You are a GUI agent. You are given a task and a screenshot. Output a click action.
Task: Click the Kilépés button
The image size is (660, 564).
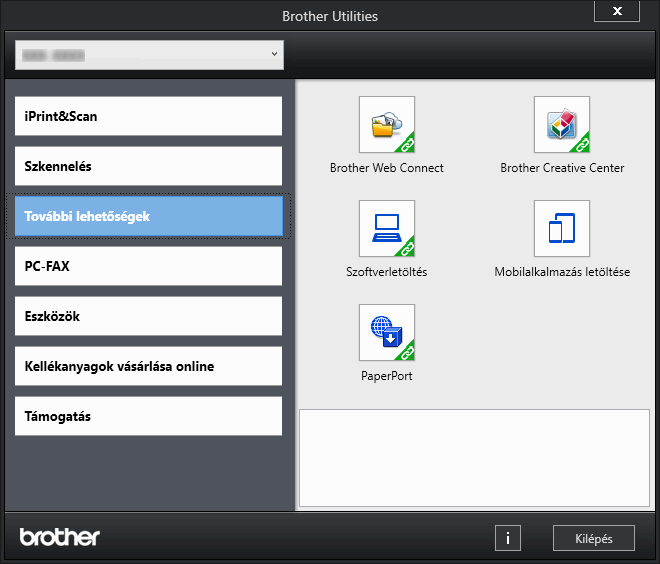tap(594, 538)
